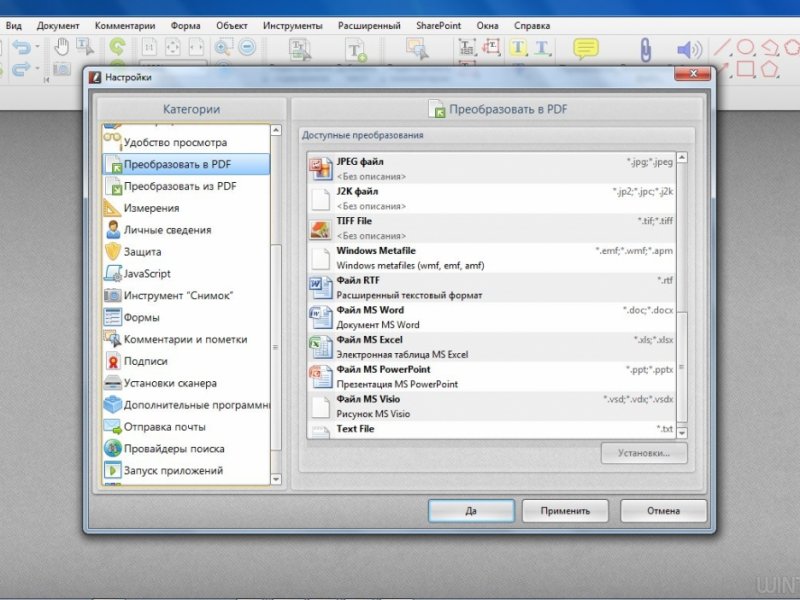This screenshot has width=800, height=600.
Task: Open the Расширенный menu
Action: tap(369, 26)
